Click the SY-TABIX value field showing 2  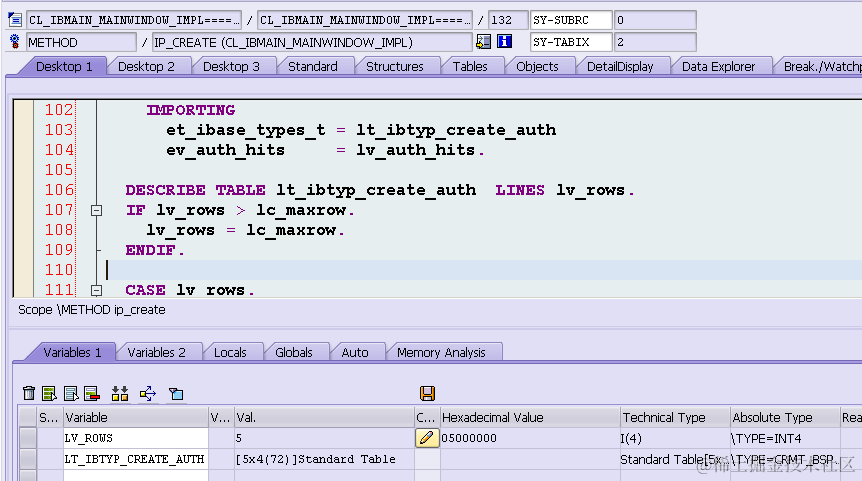pos(655,42)
